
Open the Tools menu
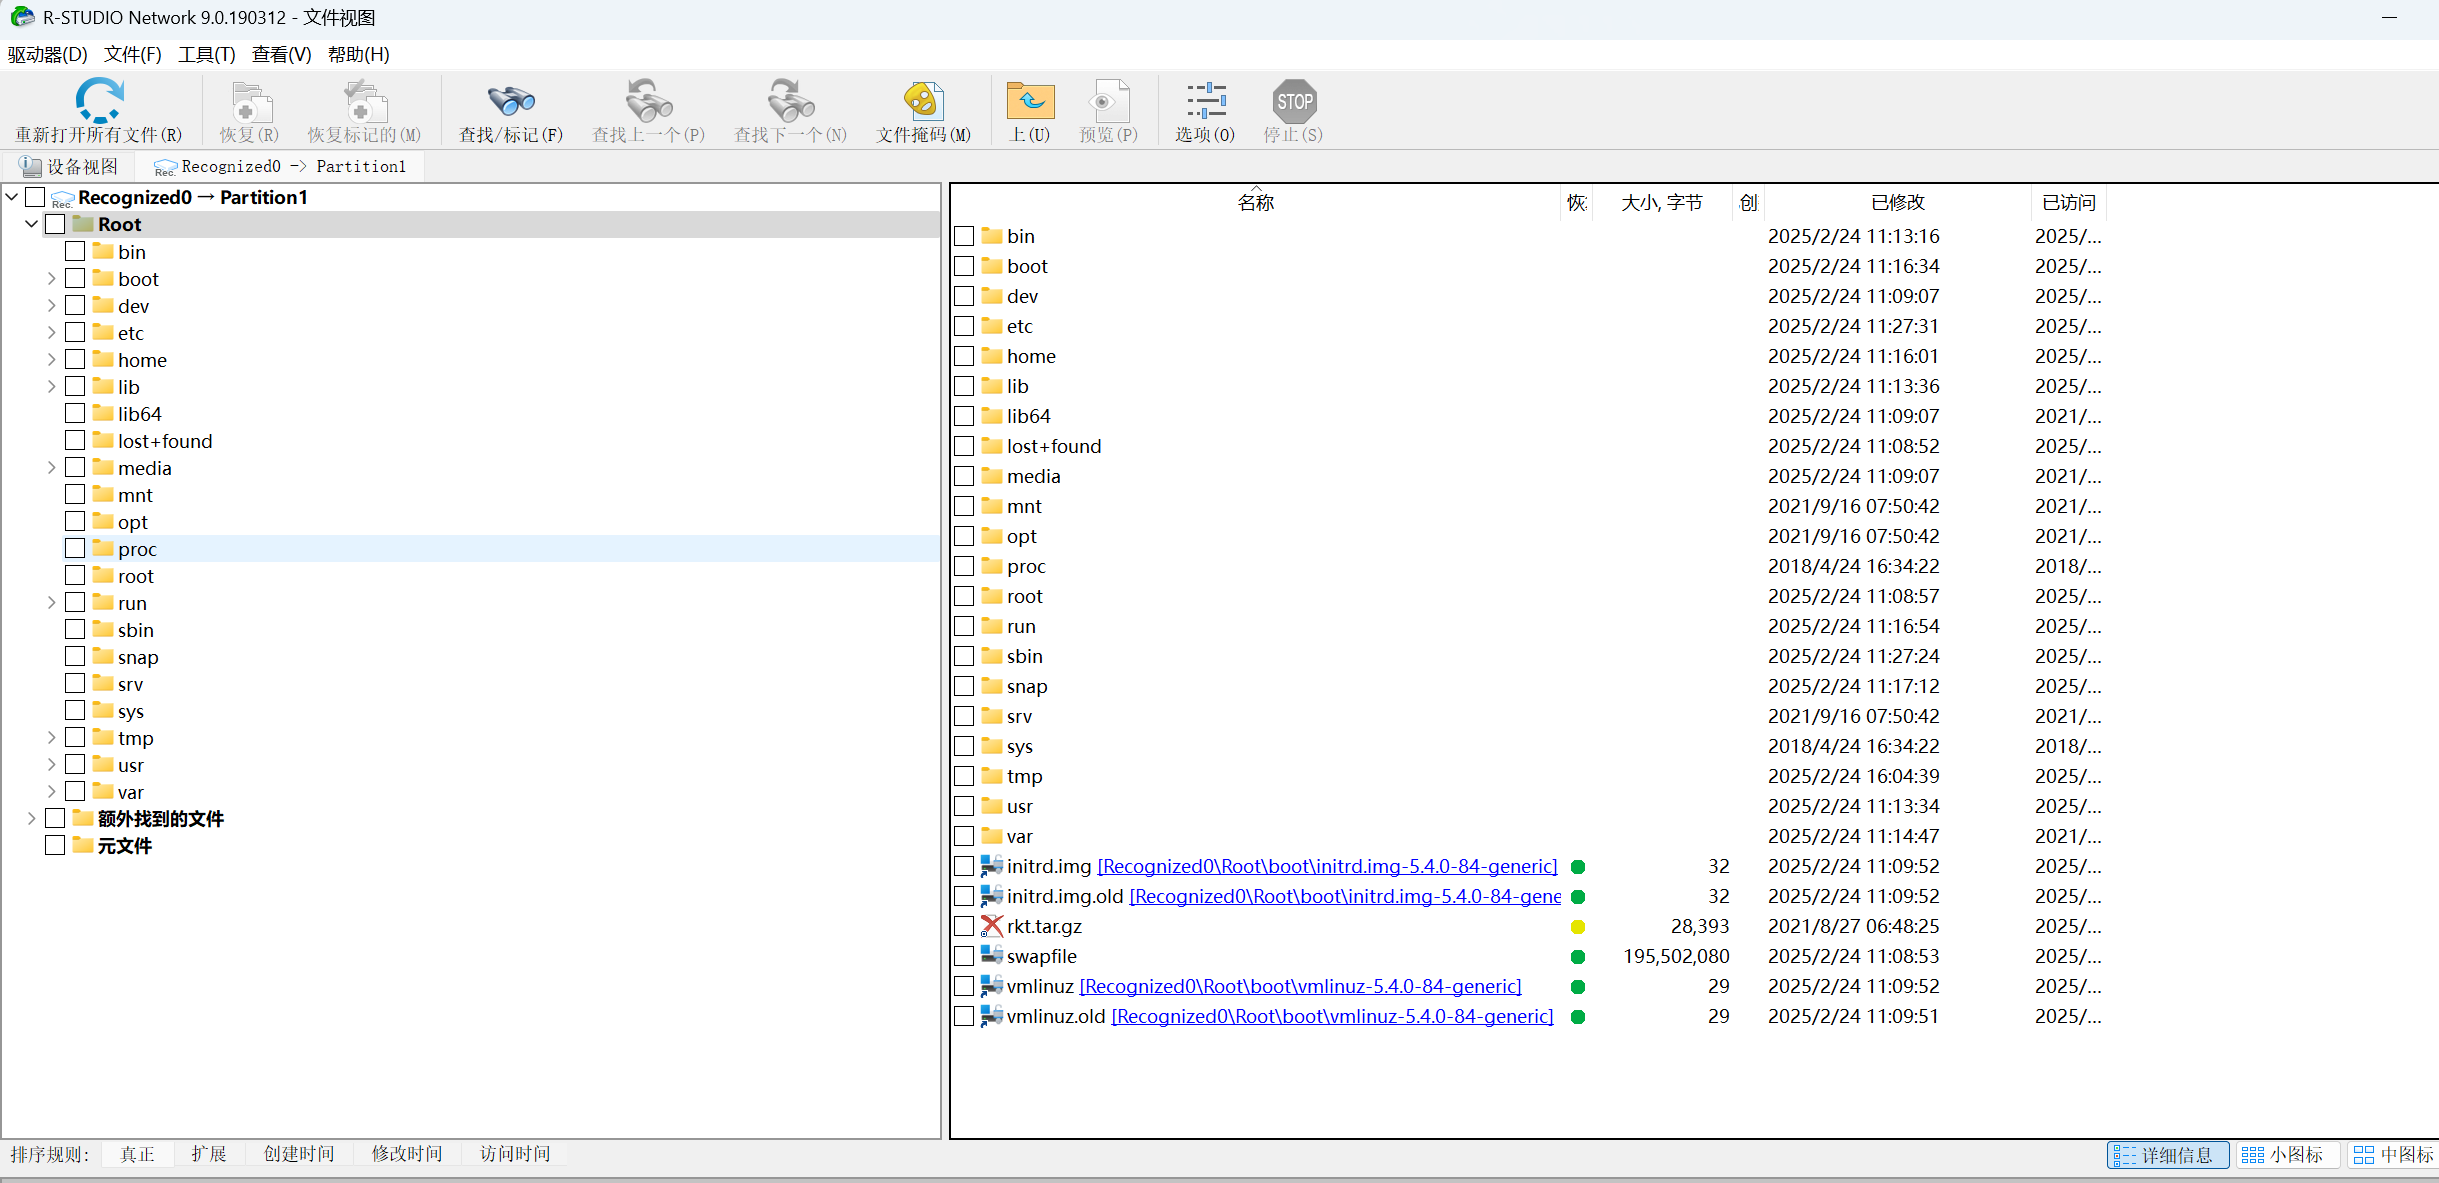(x=206, y=54)
